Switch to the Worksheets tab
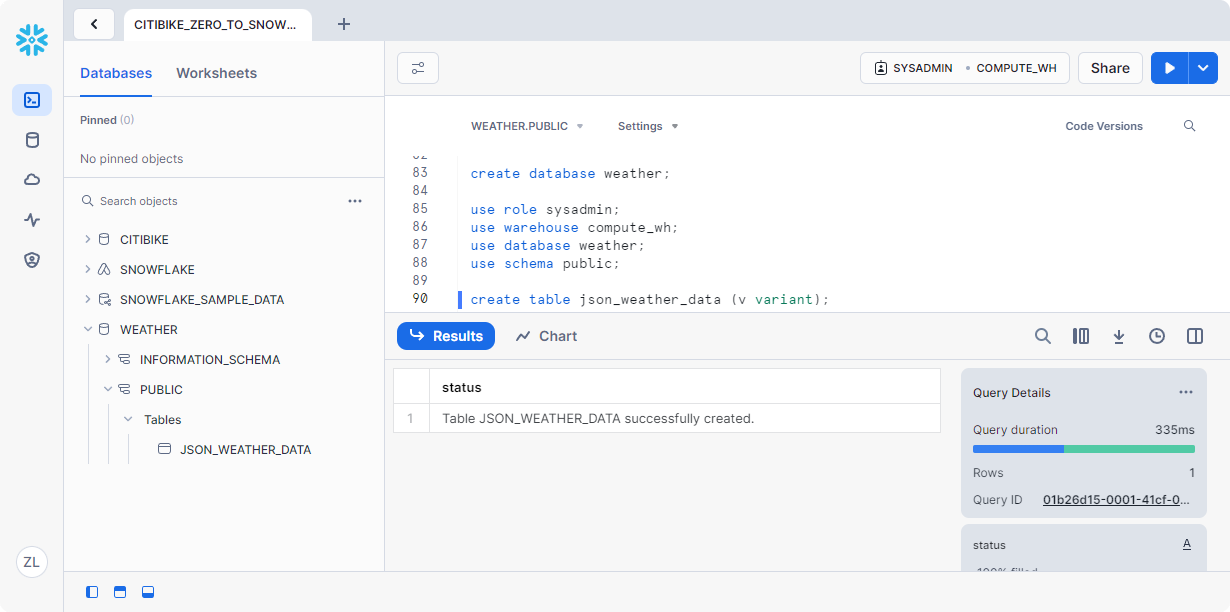1230x612 pixels. tap(216, 73)
